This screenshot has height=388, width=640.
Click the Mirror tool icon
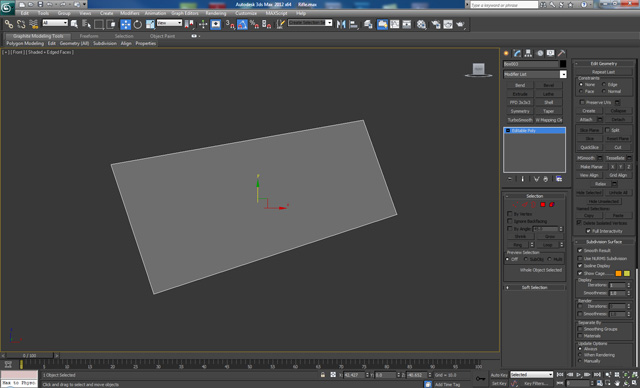(341, 24)
